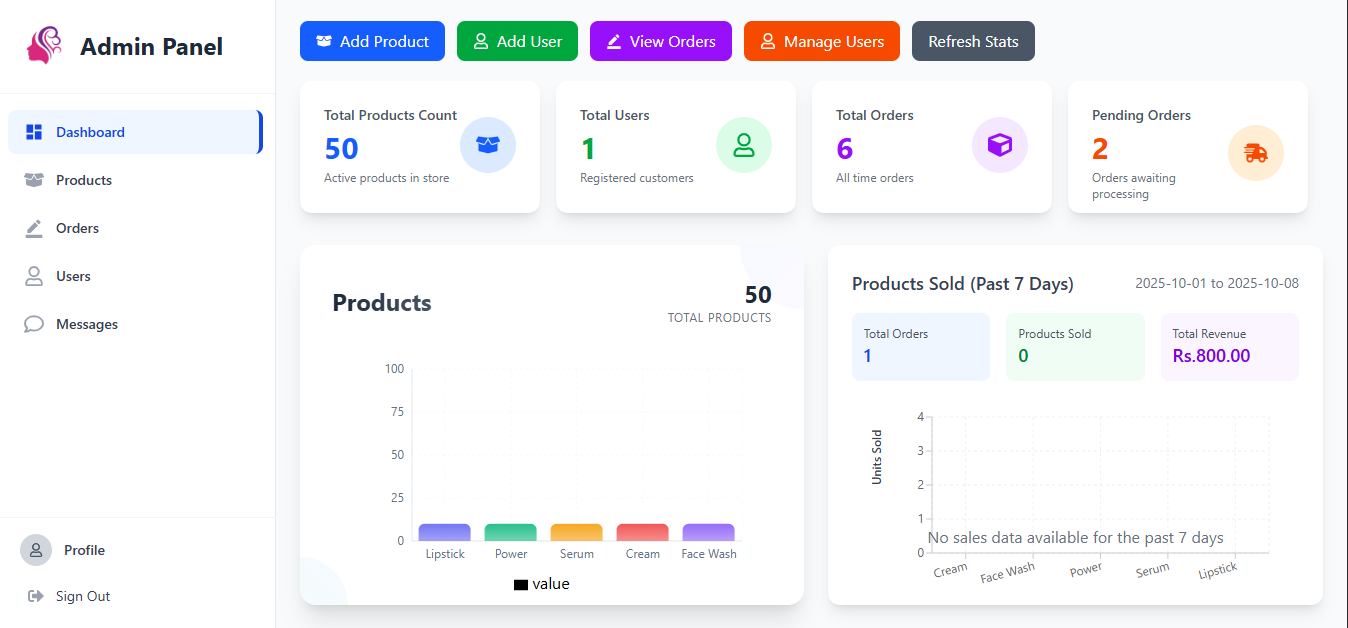Click the Lipstick bar in the Products chart

[444, 534]
